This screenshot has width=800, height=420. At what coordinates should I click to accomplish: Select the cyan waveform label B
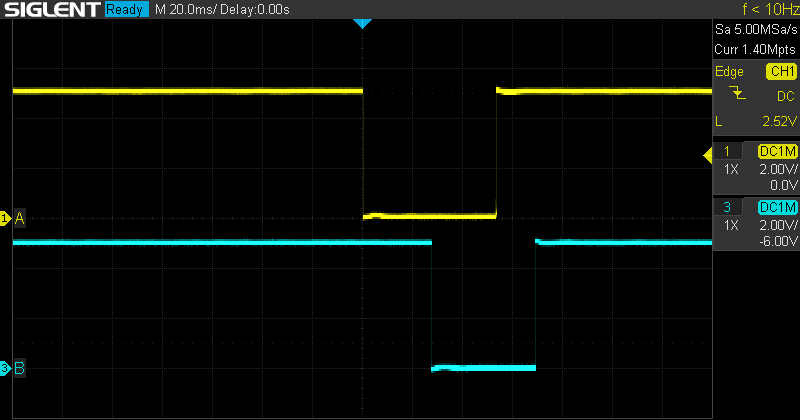(x=20, y=369)
